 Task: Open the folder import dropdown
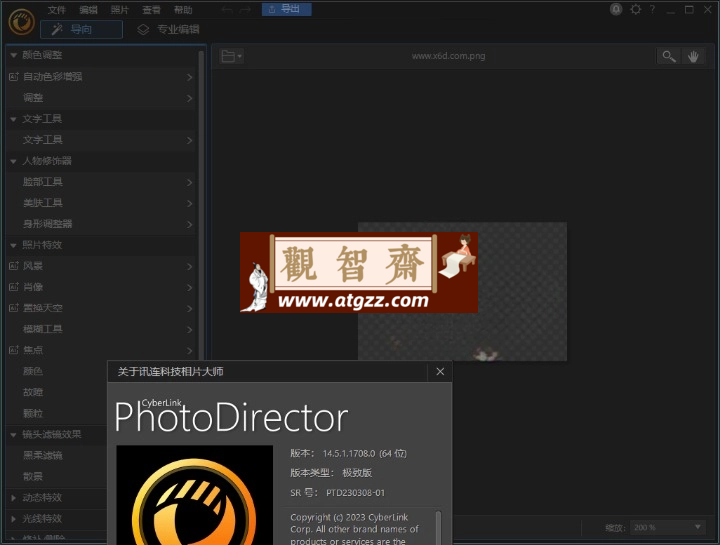click(231, 56)
